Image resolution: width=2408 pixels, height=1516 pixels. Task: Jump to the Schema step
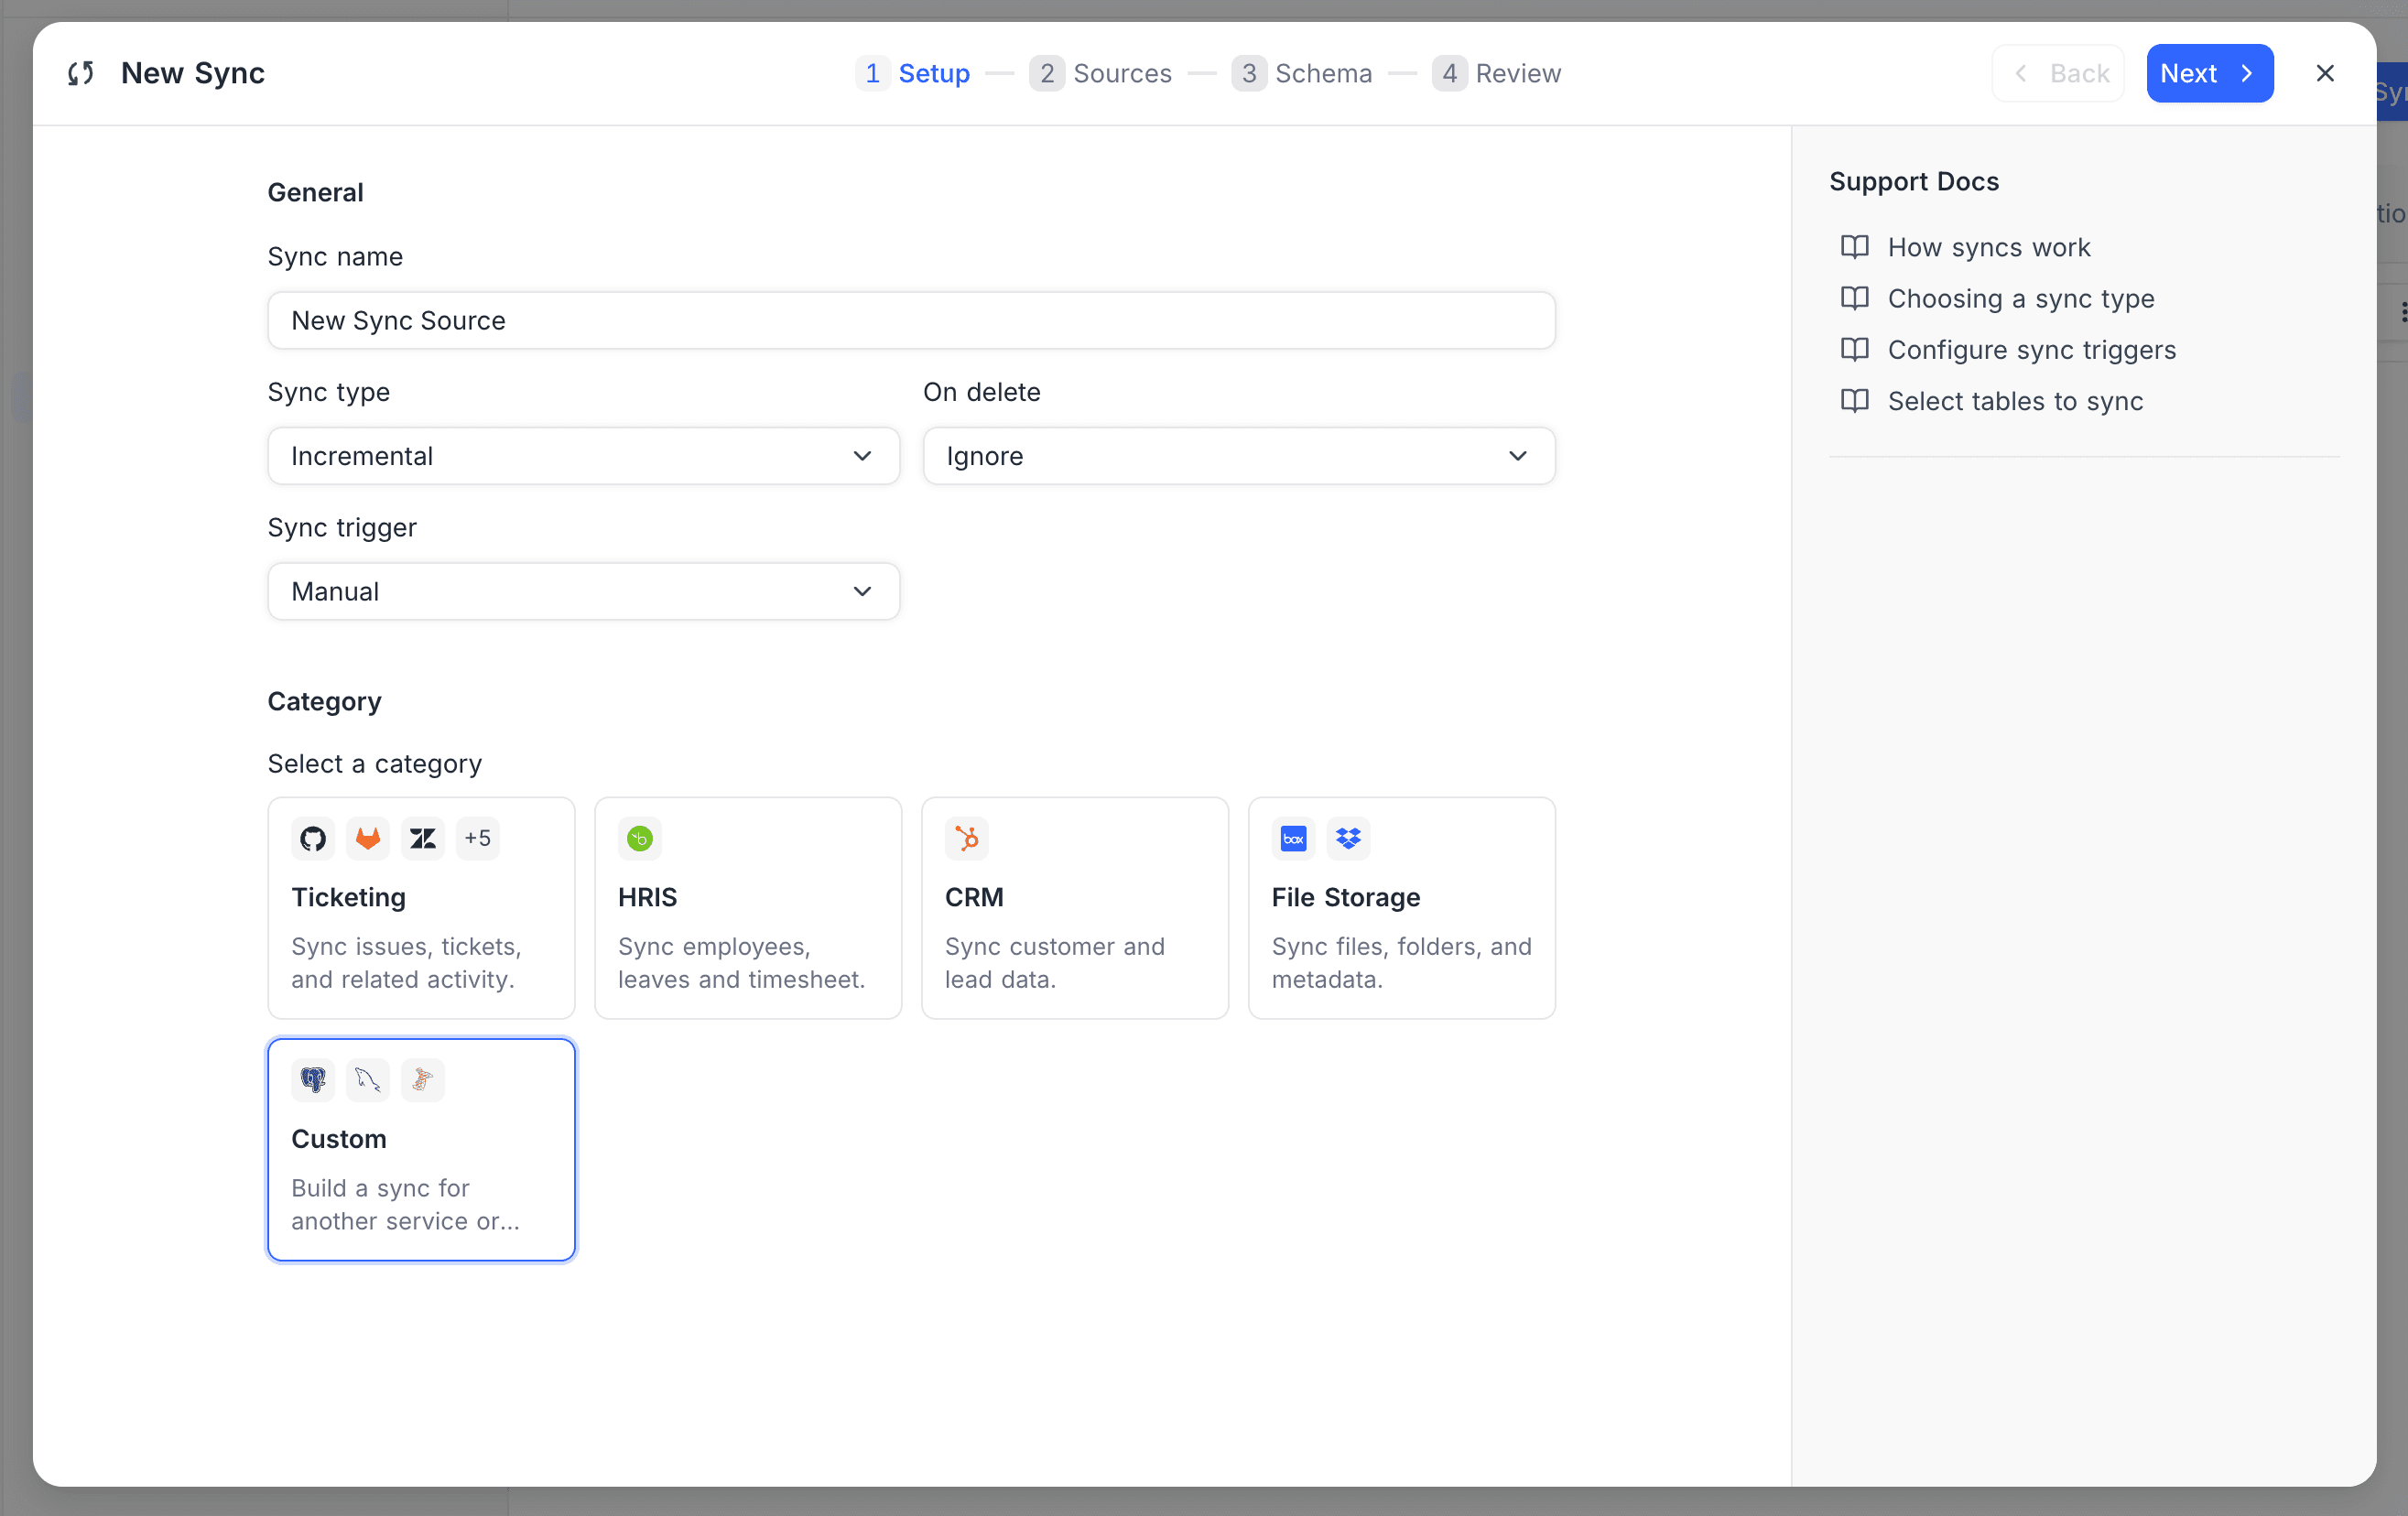tap(1301, 73)
